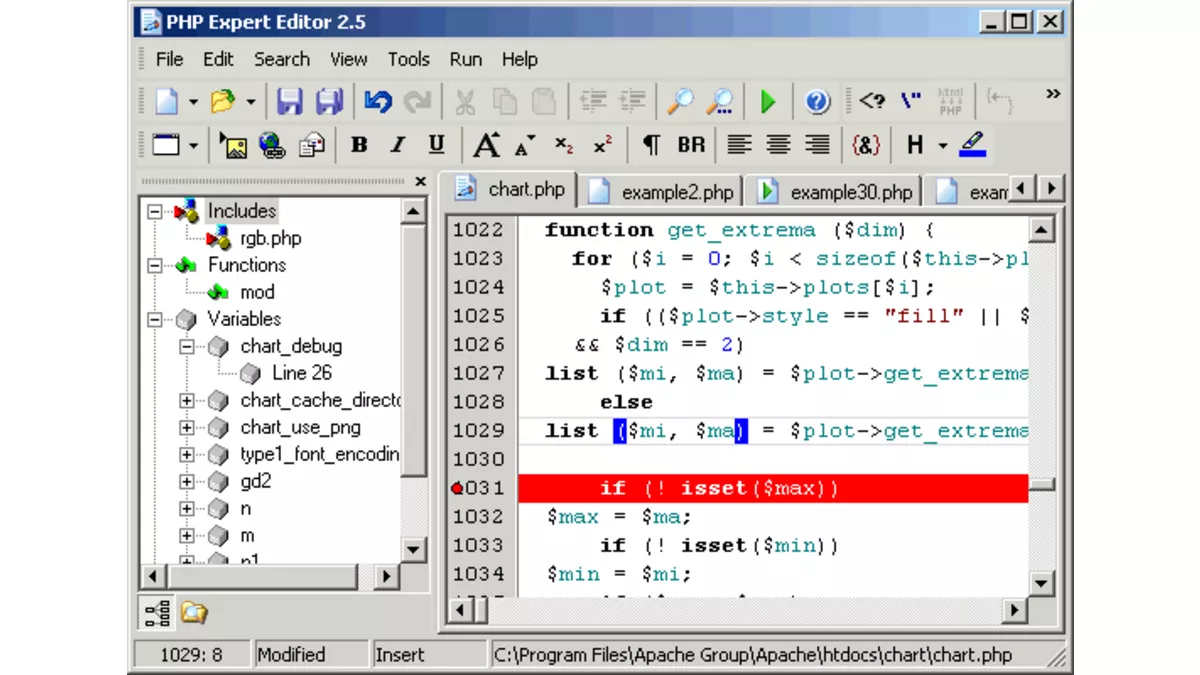Click the Find magnifier icon
Image resolution: width=1200 pixels, height=675 pixels.
point(681,101)
